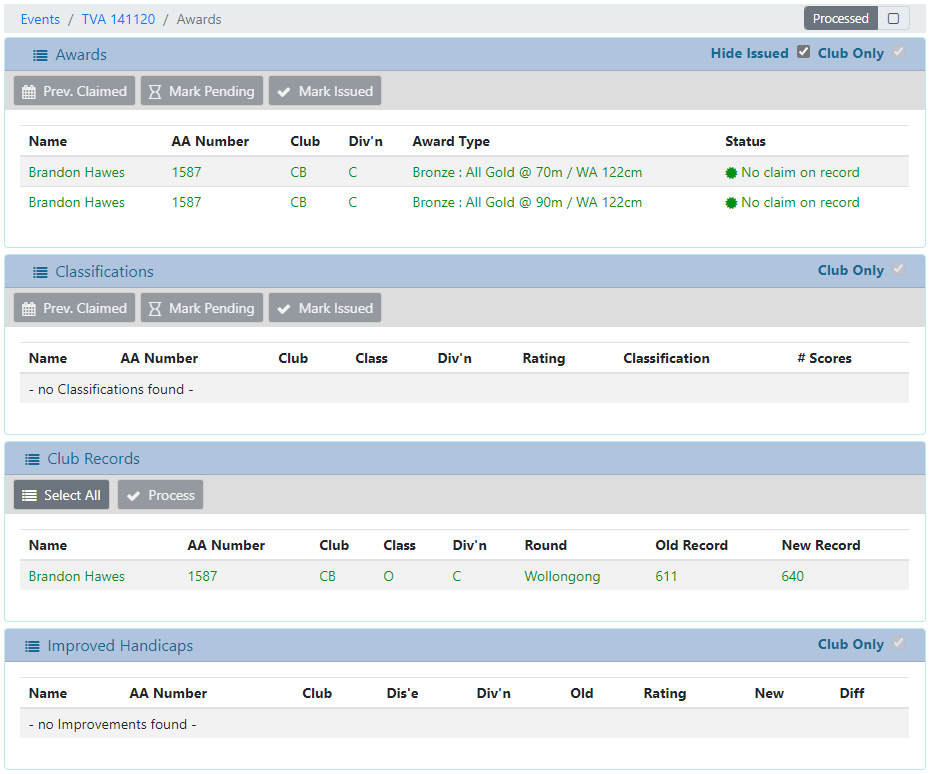
Task: Click Mark Pending button in Awards panel
Action: coord(201,91)
